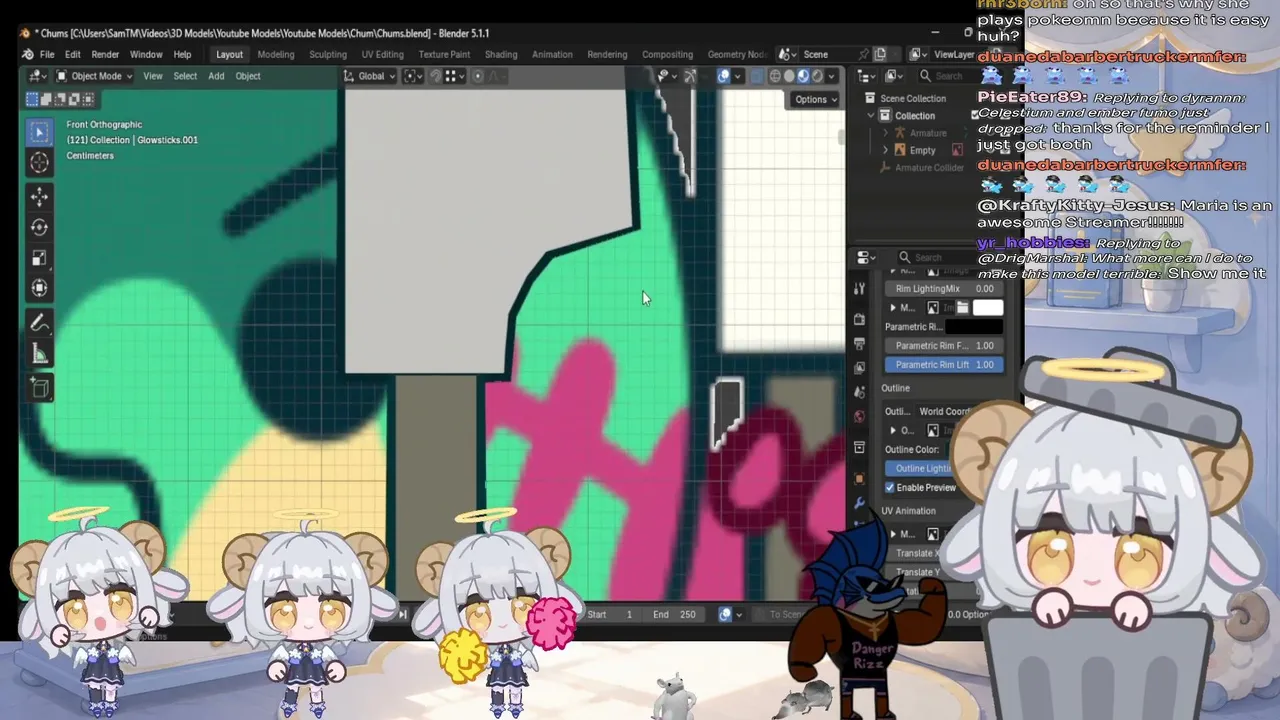Image resolution: width=1280 pixels, height=720 pixels.
Task: Select the Scale tool
Action: coord(39,258)
